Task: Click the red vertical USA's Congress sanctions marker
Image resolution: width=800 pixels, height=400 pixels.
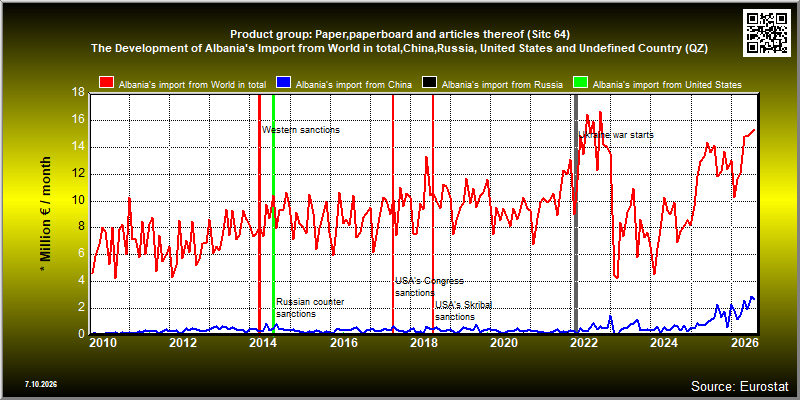Action: [393, 214]
